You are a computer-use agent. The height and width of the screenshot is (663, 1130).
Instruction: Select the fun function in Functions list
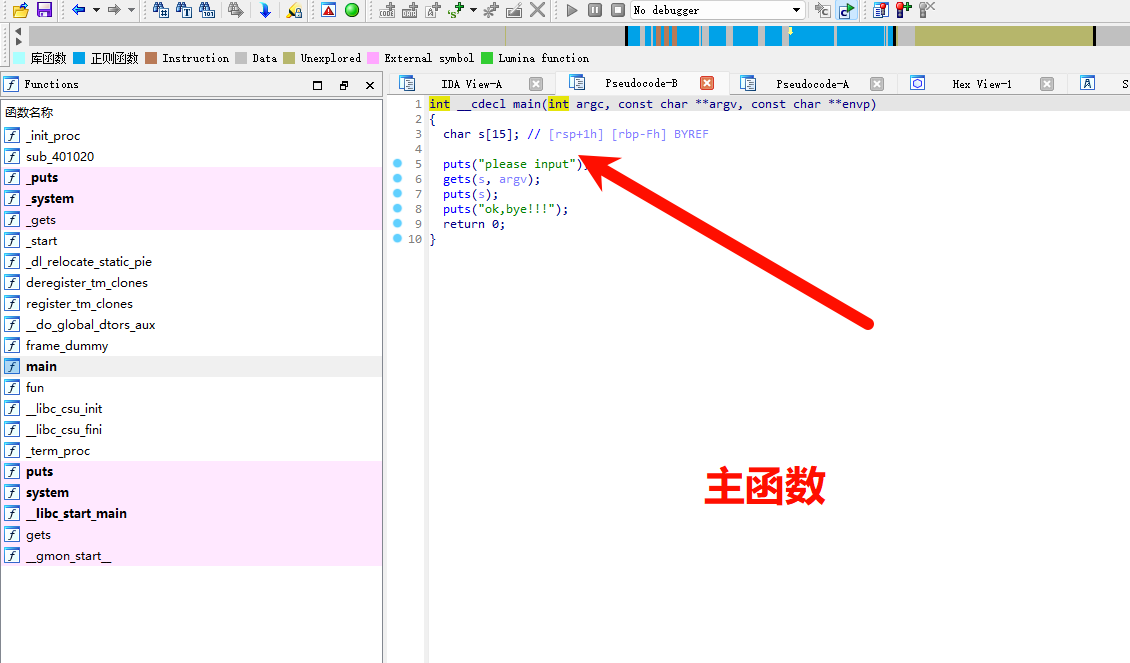click(35, 388)
